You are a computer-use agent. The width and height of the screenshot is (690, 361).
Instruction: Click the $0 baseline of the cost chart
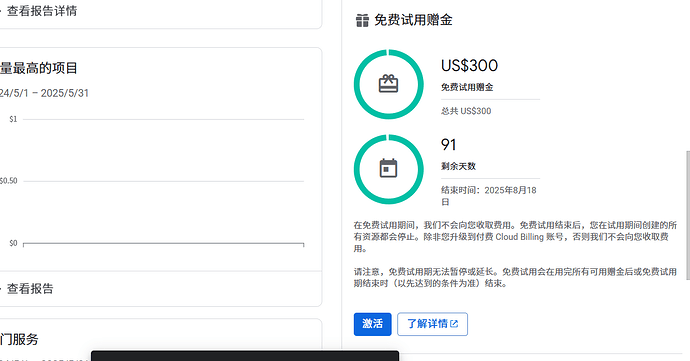coord(163,243)
